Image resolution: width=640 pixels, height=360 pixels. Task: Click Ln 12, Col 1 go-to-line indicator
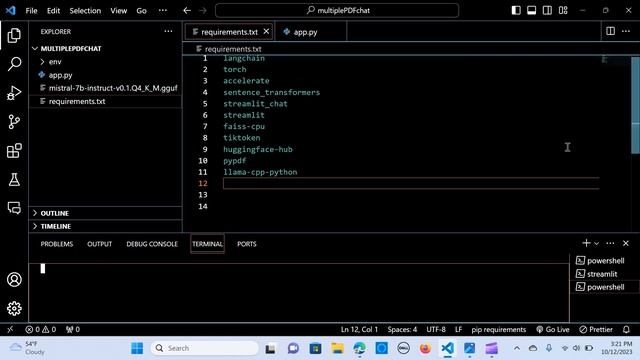tap(359, 329)
